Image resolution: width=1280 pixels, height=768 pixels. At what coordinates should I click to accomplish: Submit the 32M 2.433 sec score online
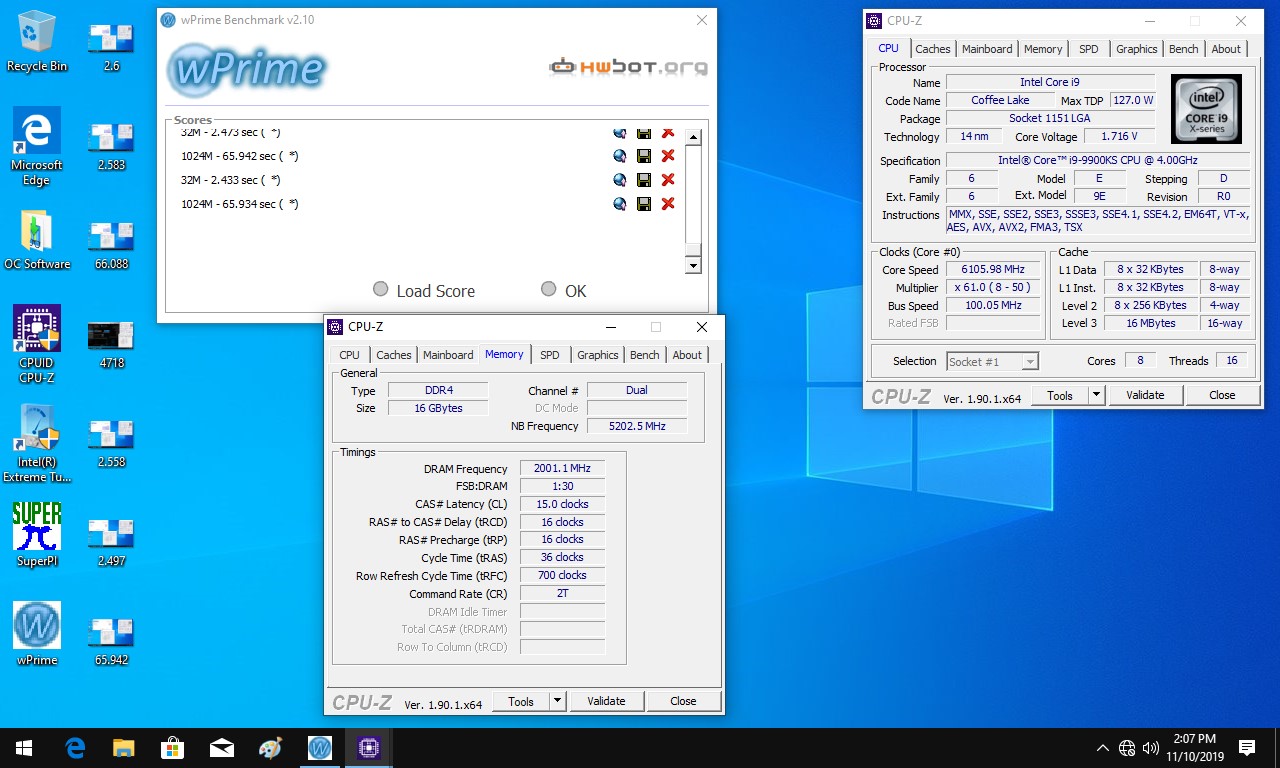[x=620, y=180]
